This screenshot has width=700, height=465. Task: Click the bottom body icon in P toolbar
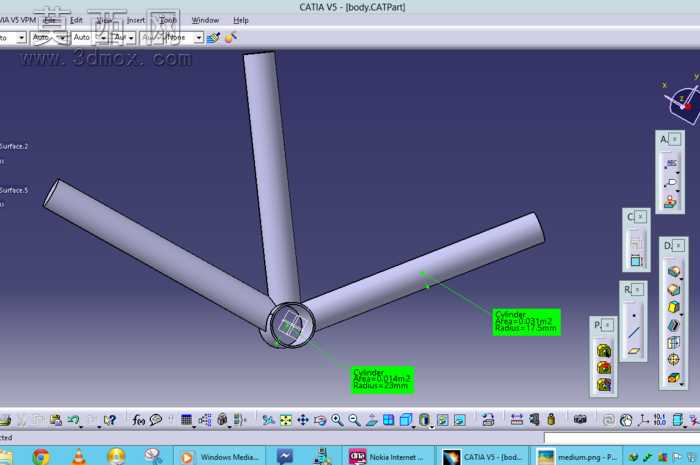click(604, 385)
